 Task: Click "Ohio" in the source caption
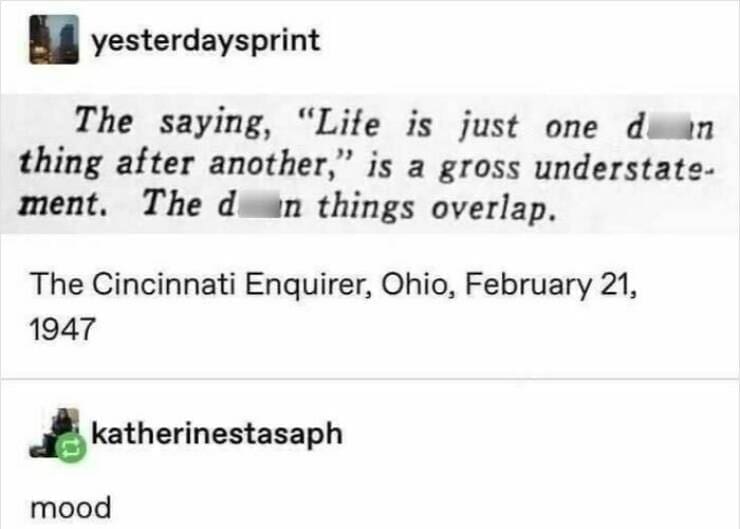[x=408, y=284]
